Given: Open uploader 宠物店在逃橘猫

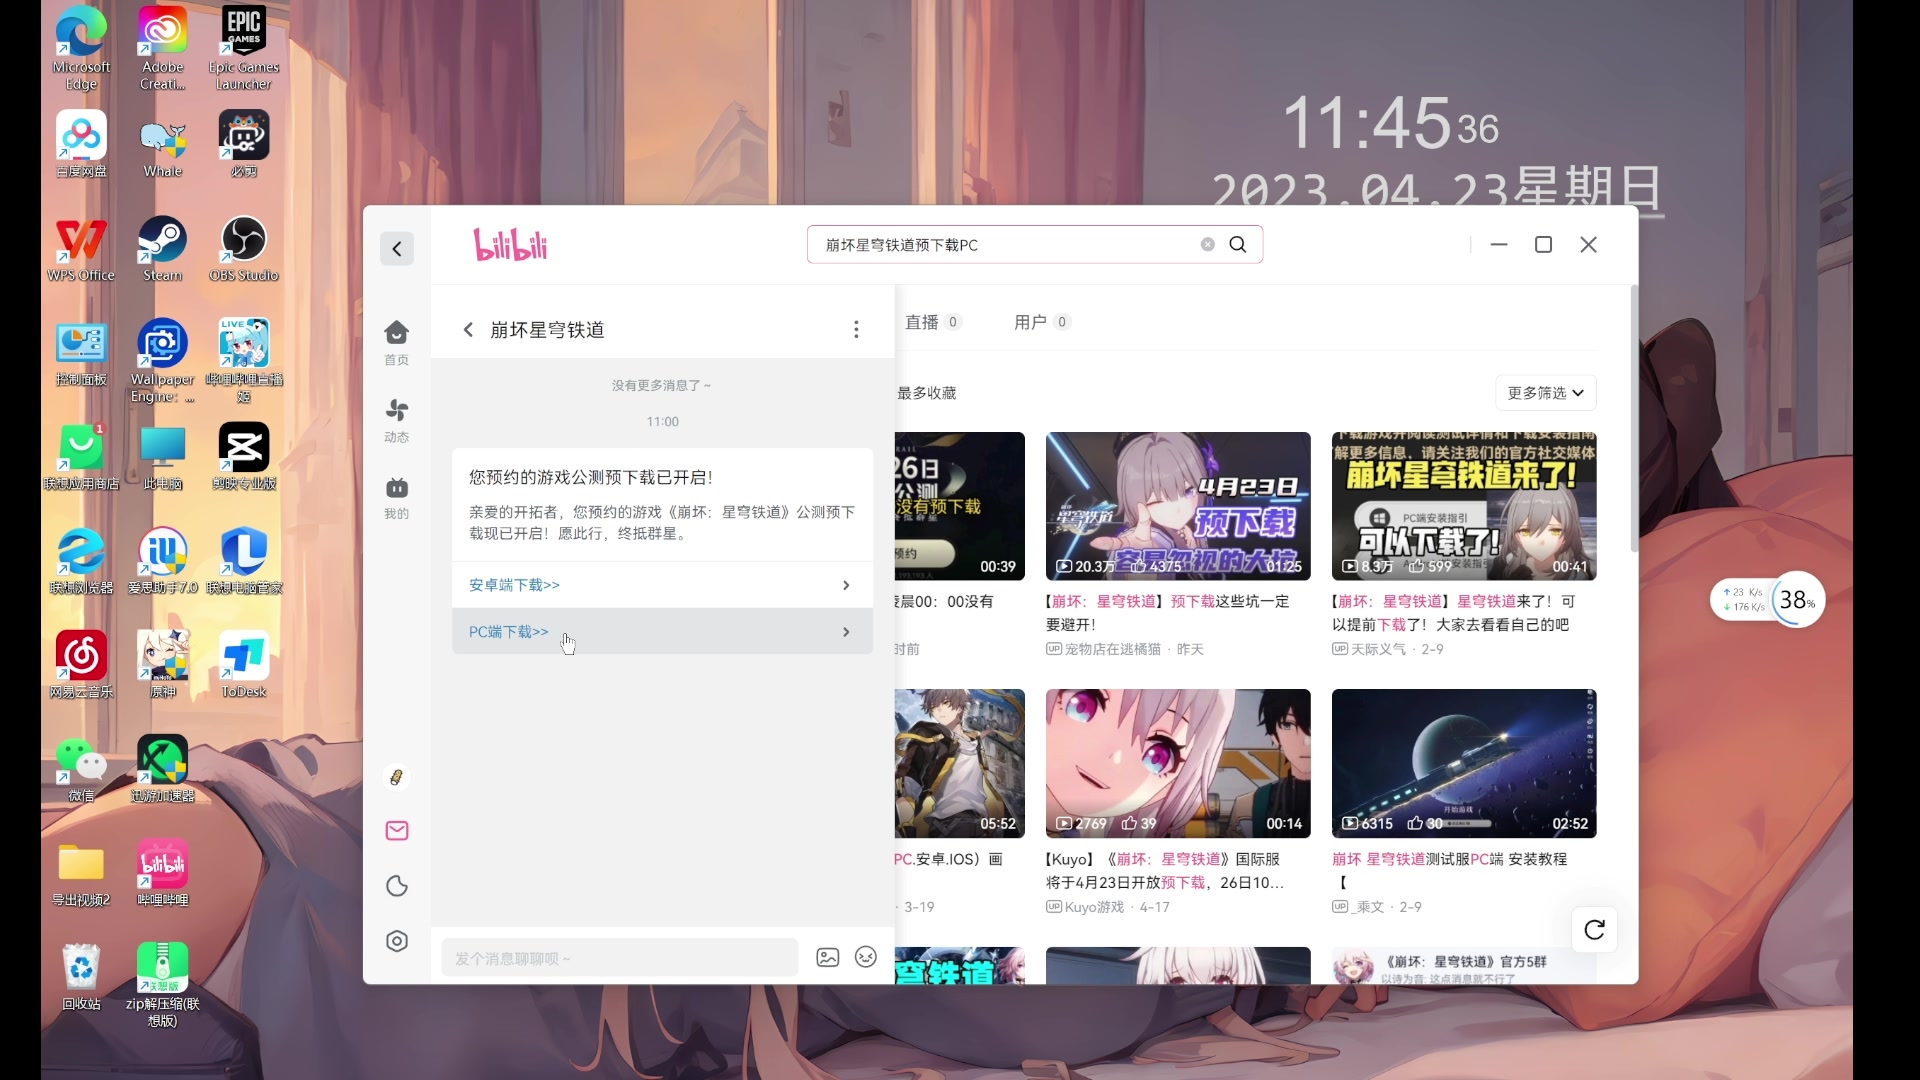Looking at the screenshot, I should [x=1113, y=649].
